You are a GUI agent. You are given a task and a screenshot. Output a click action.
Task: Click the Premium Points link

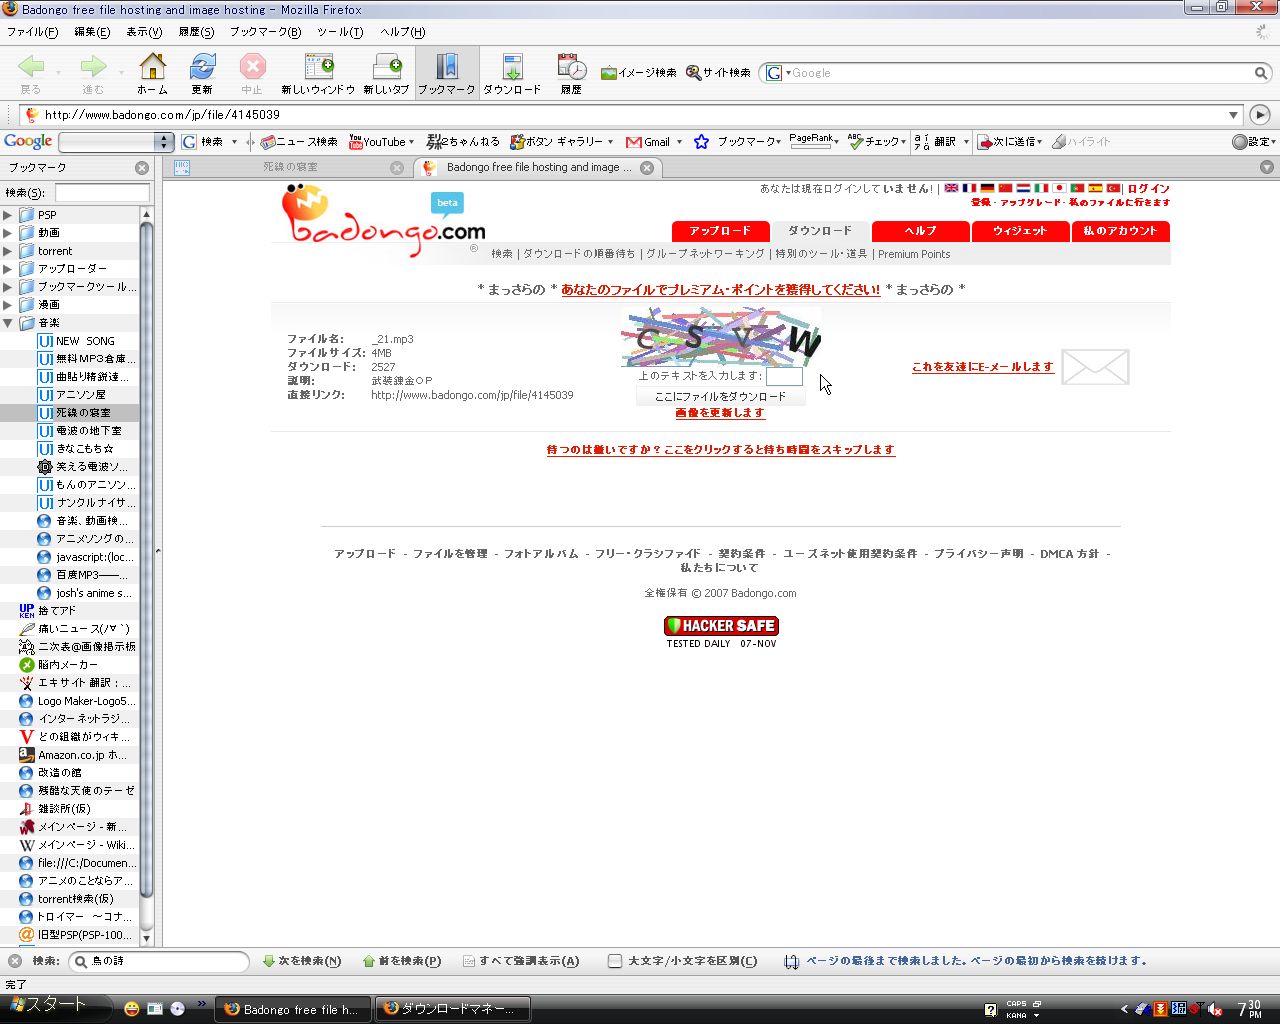[x=914, y=254]
